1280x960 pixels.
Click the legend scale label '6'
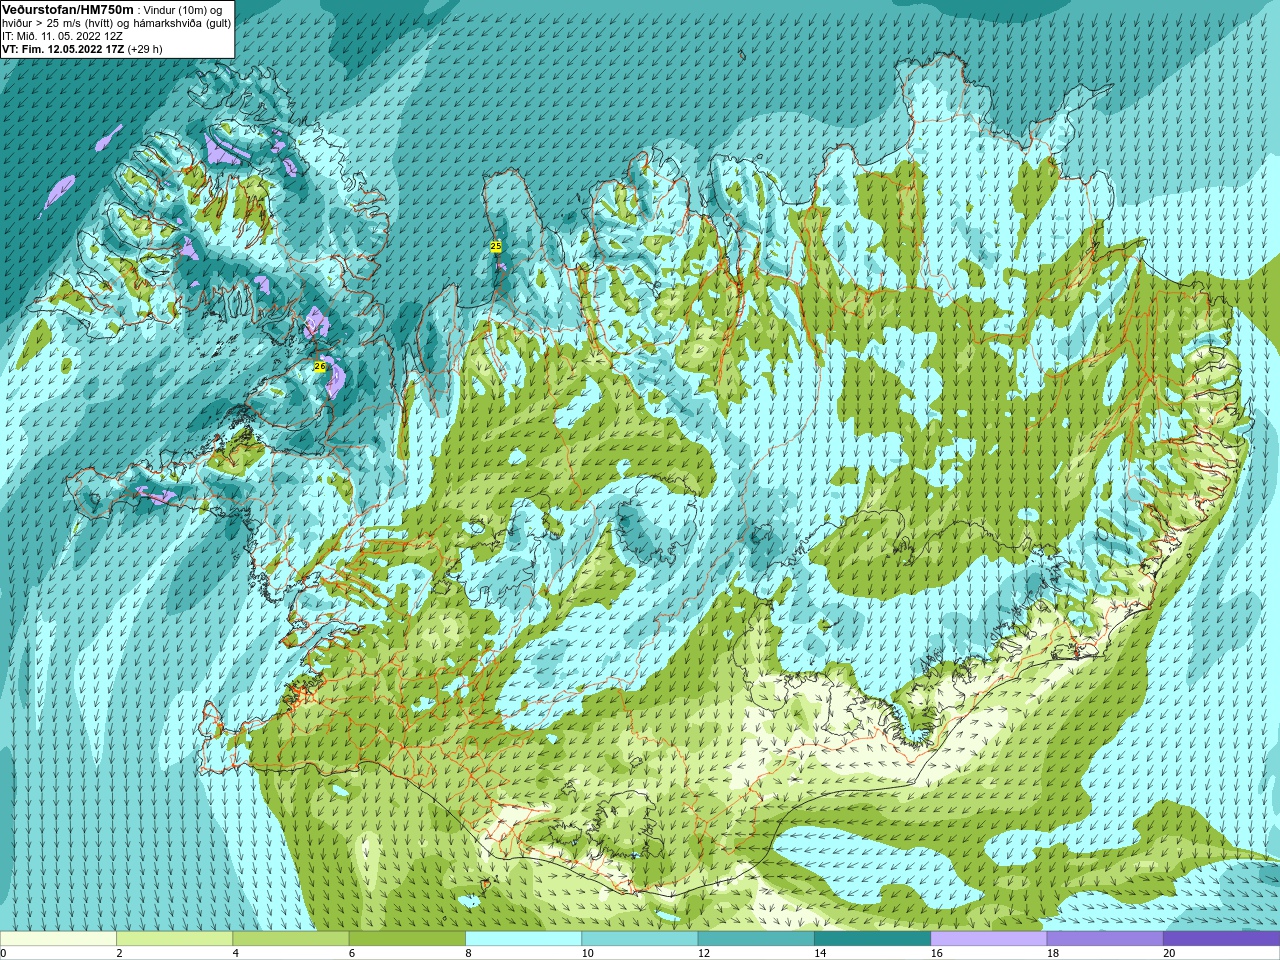352,953
